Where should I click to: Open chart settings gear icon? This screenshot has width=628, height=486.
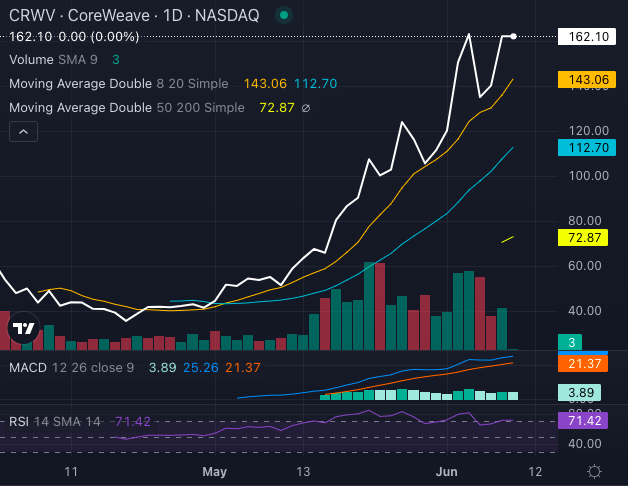coord(594,471)
